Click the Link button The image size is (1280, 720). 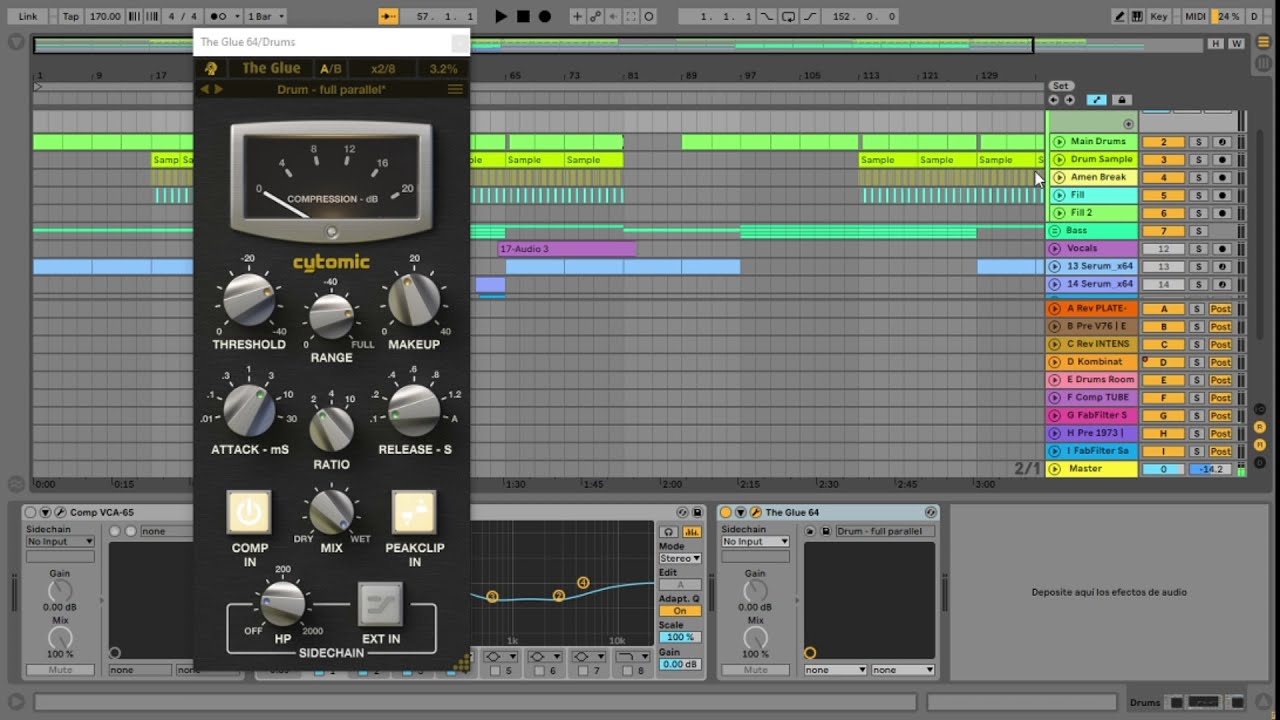[x=28, y=16]
